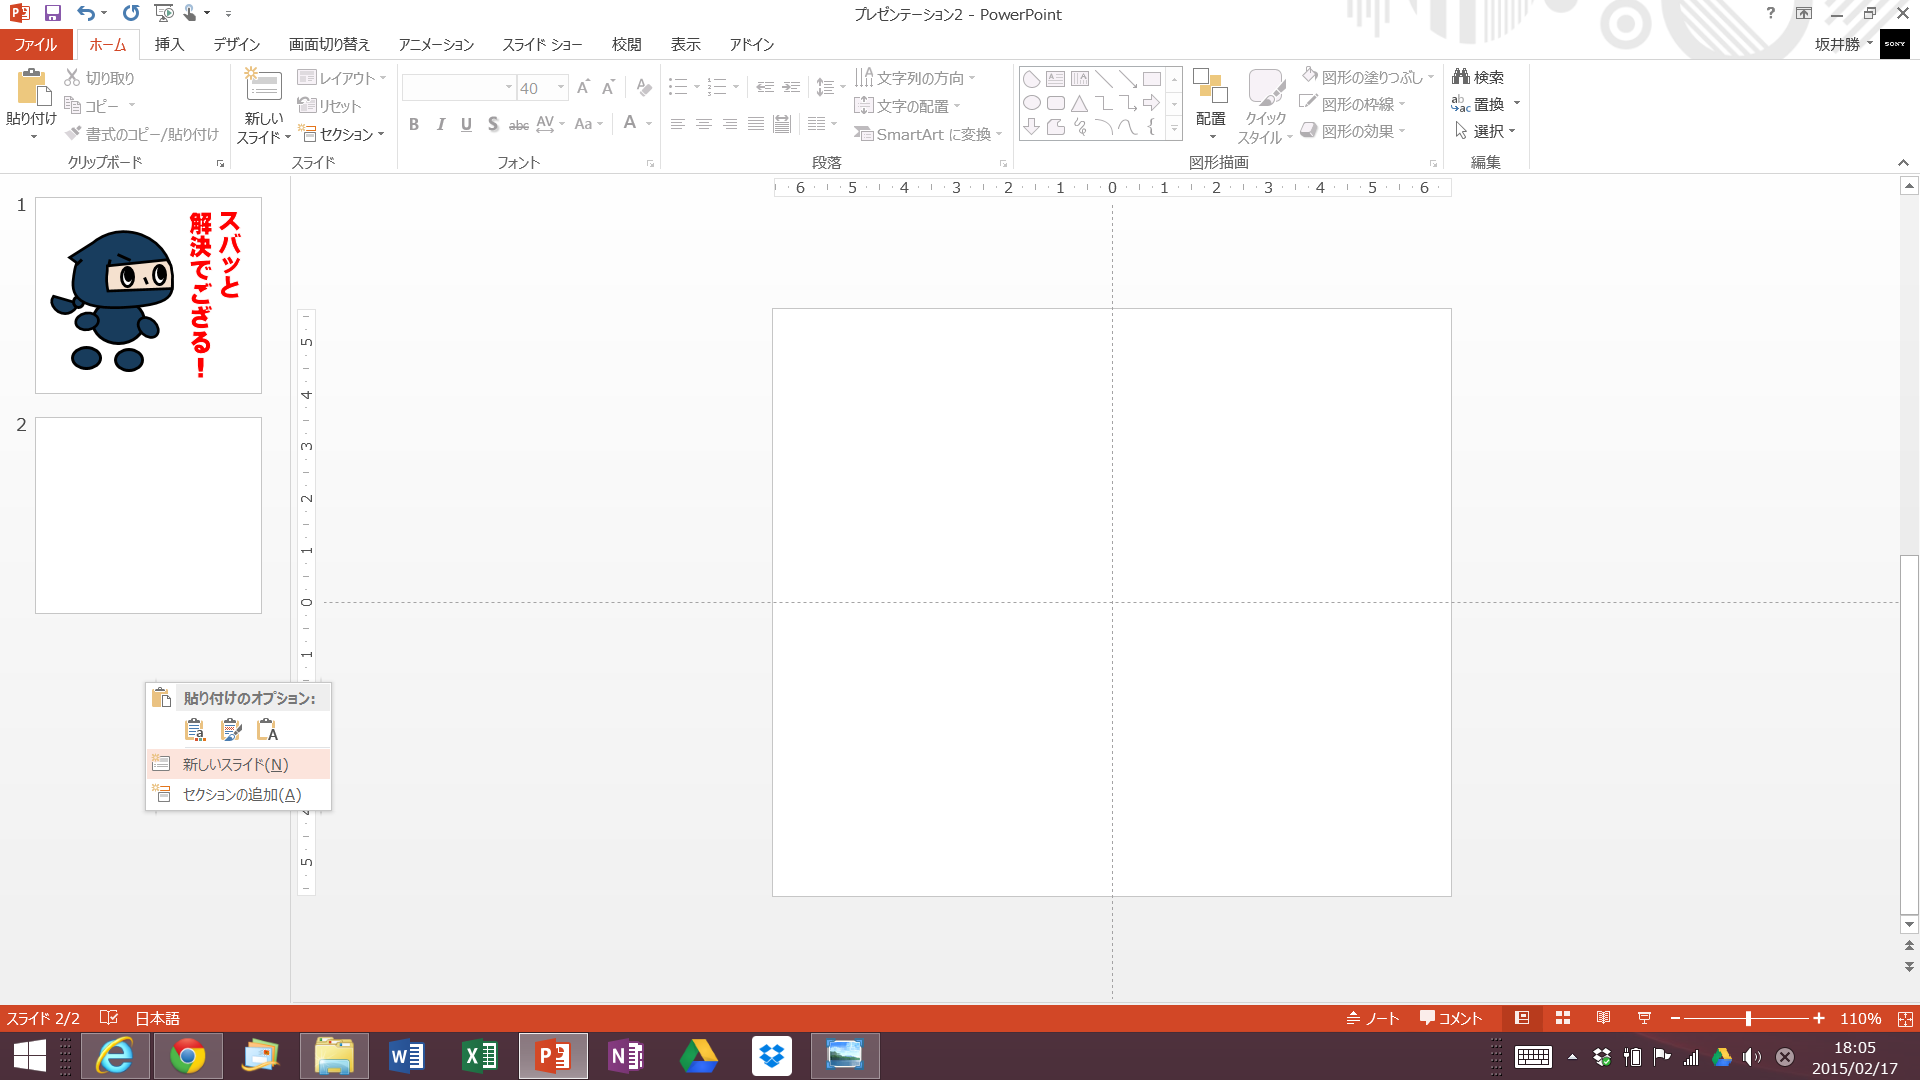
Task: Toggle center text alignment
Action: tap(704, 124)
